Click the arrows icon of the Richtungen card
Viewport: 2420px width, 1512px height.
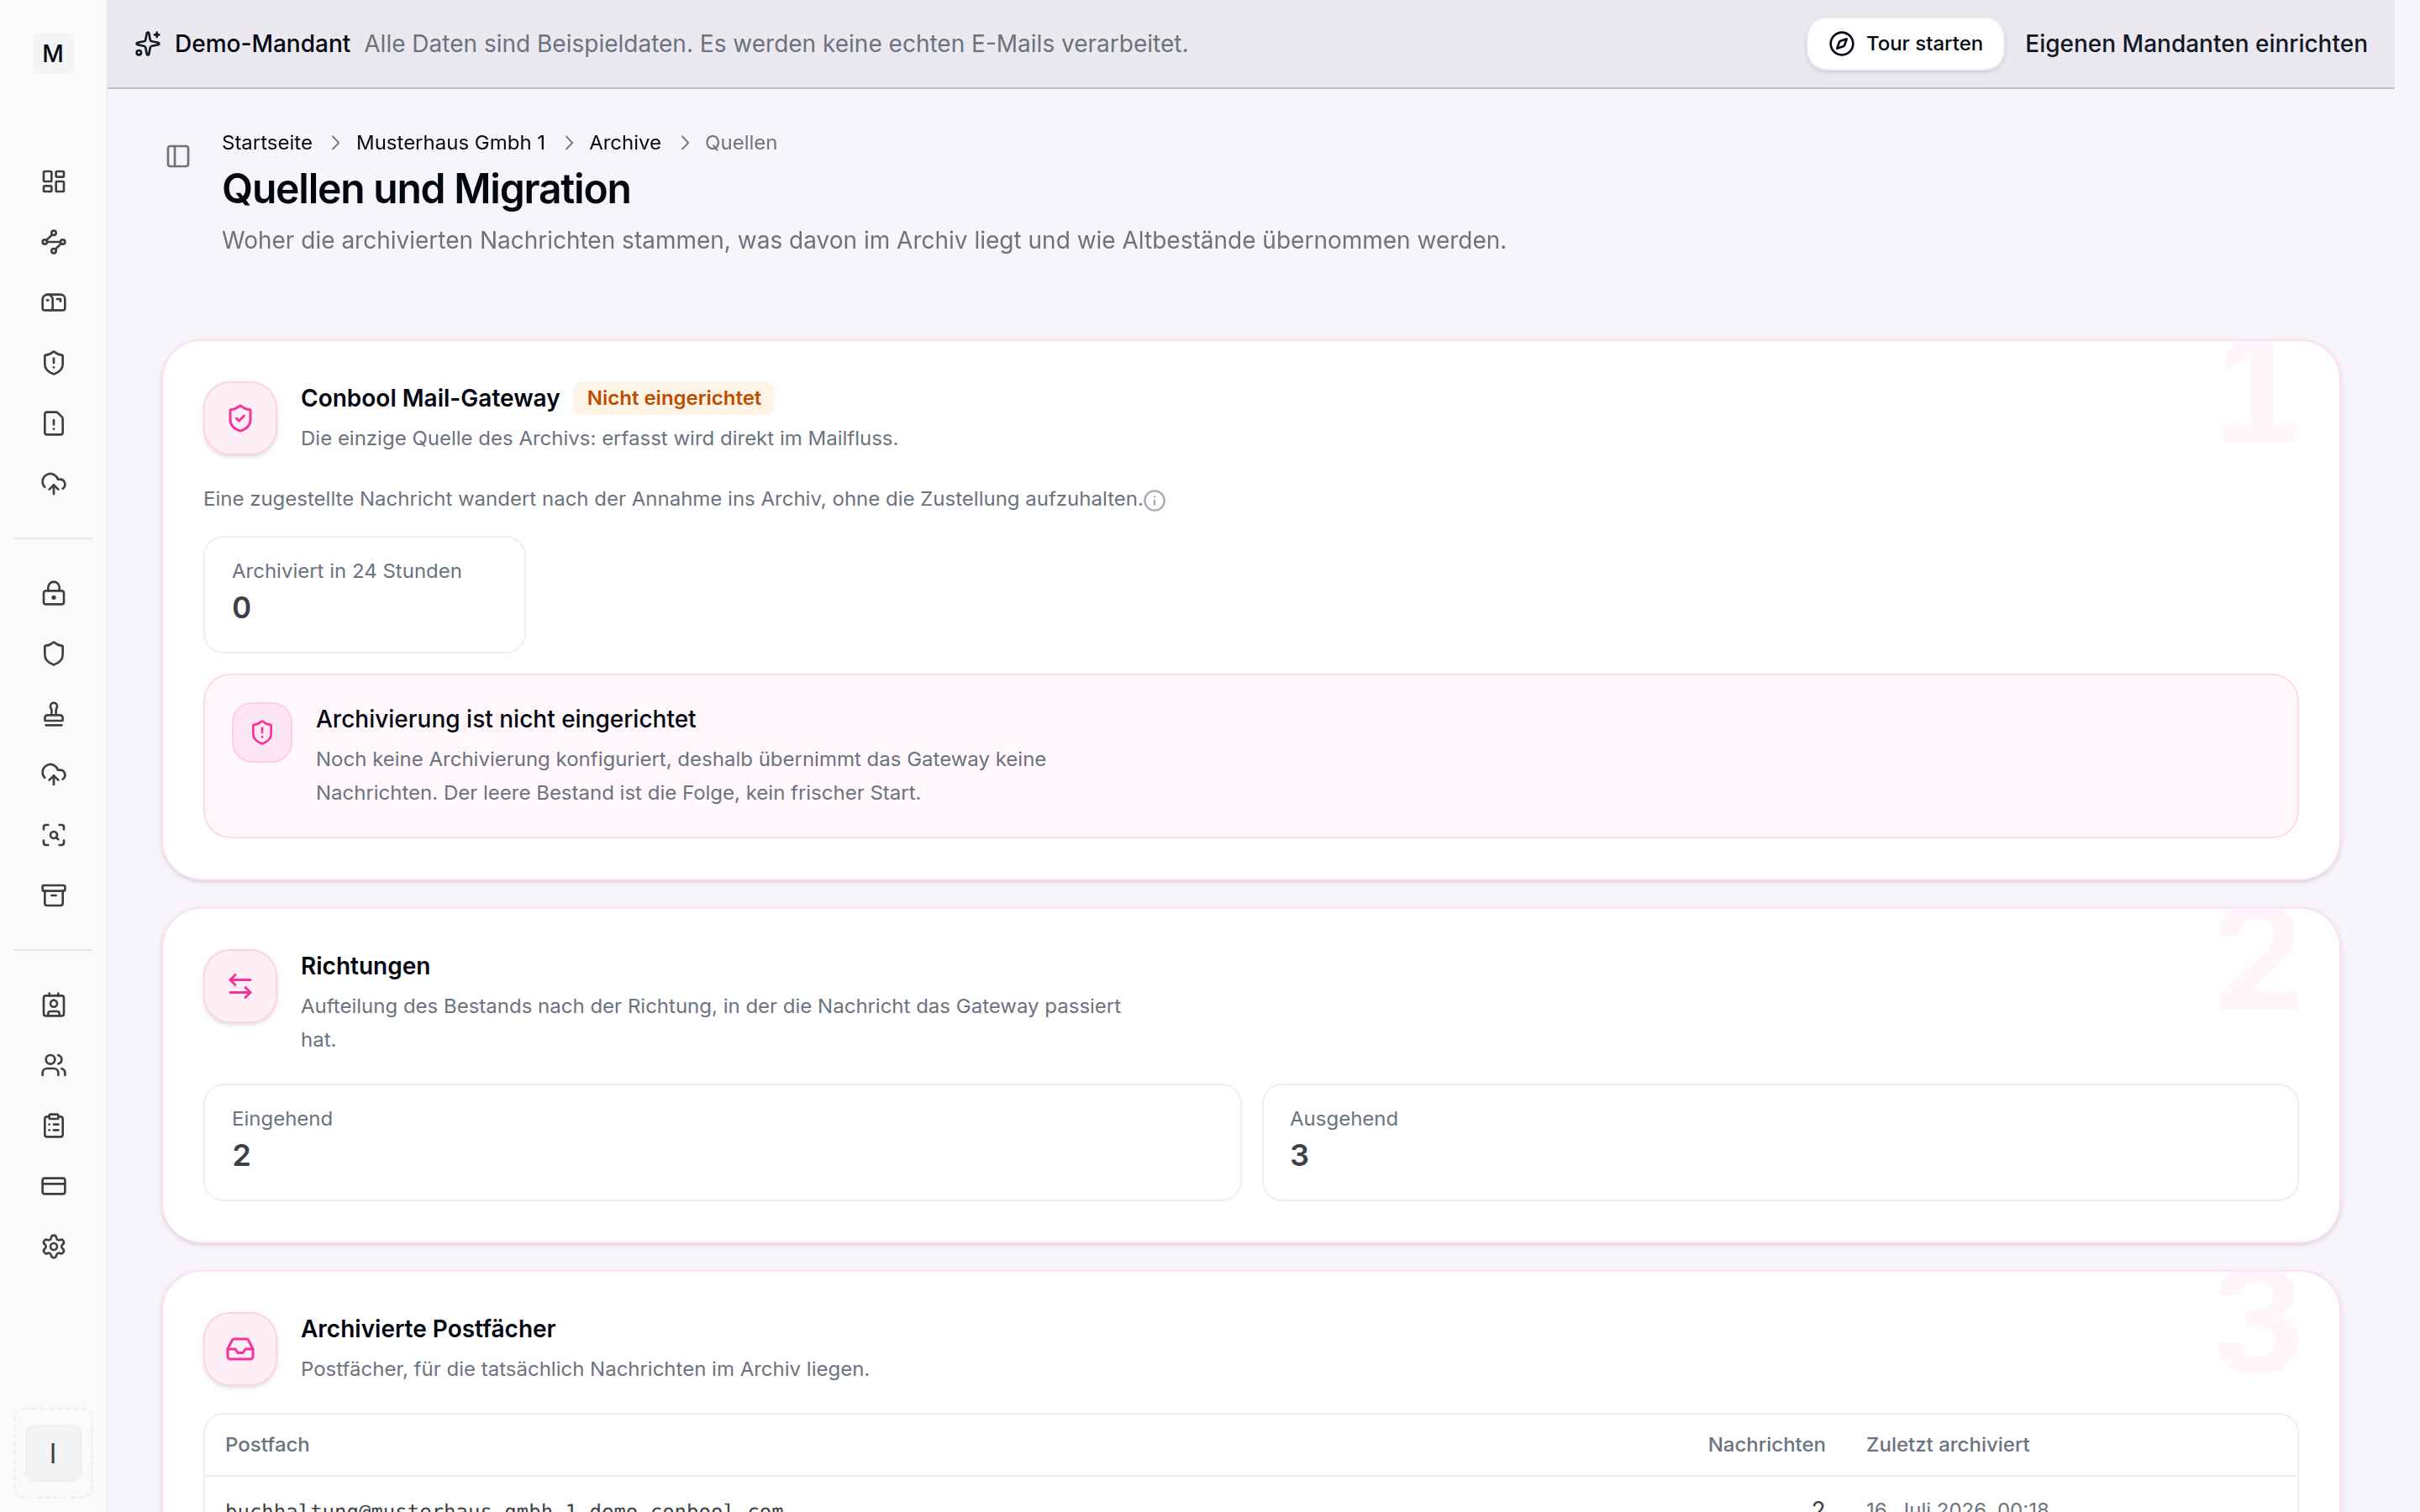click(240, 986)
